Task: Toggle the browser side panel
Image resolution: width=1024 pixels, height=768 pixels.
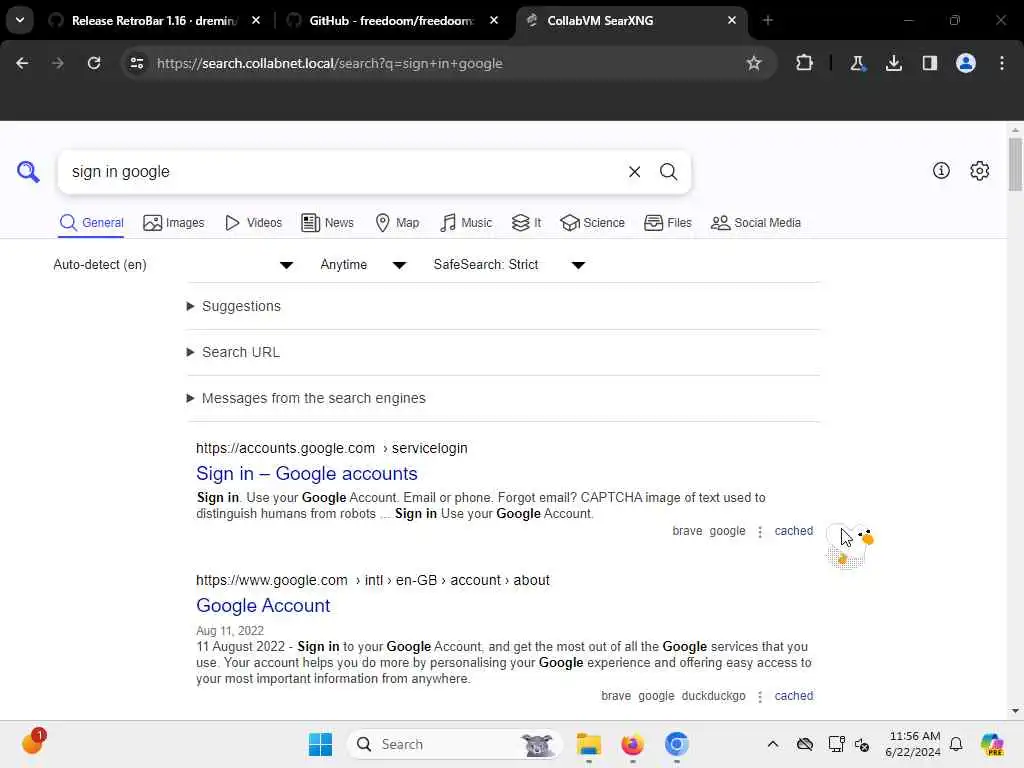Action: (x=929, y=63)
